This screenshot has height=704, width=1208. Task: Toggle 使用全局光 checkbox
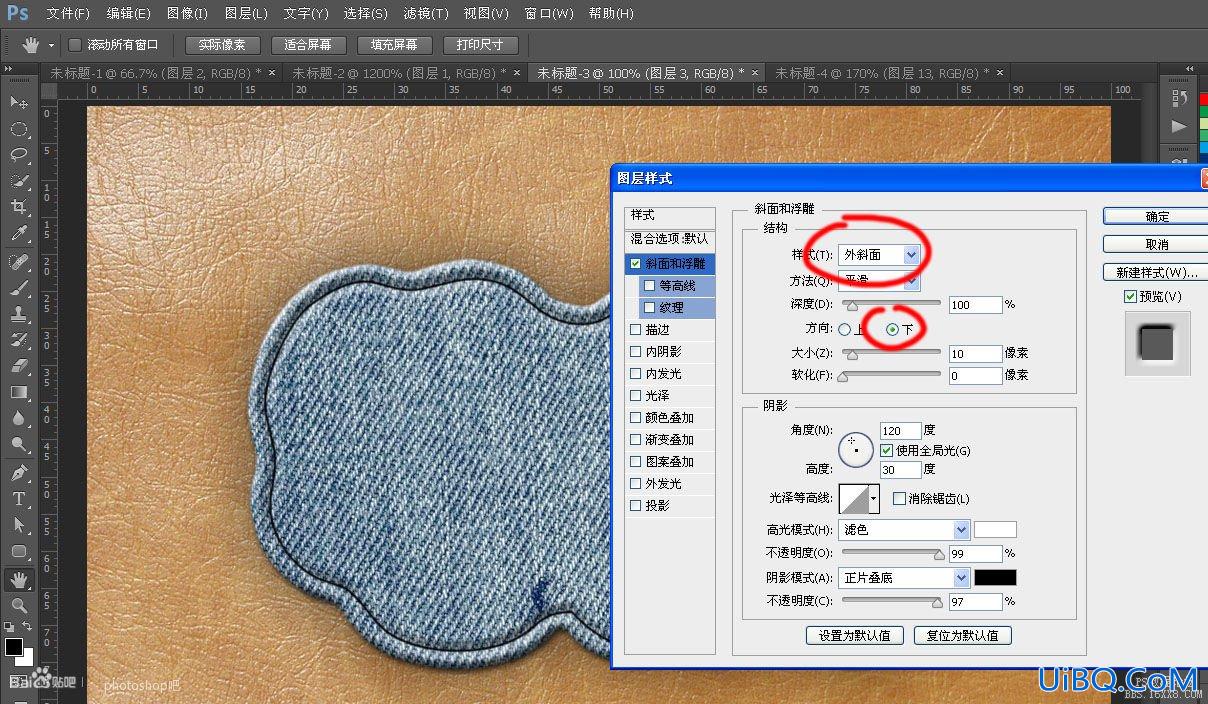pos(886,451)
